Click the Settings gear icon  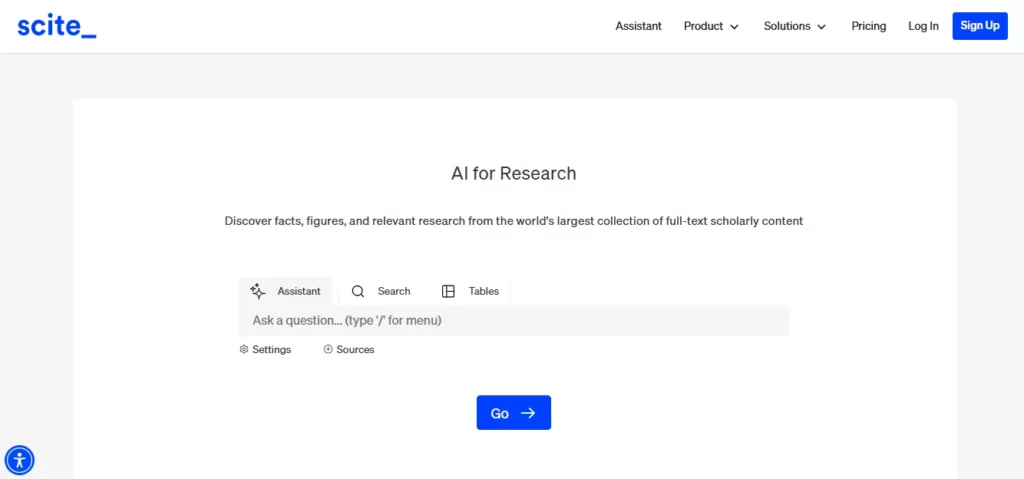point(244,349)
